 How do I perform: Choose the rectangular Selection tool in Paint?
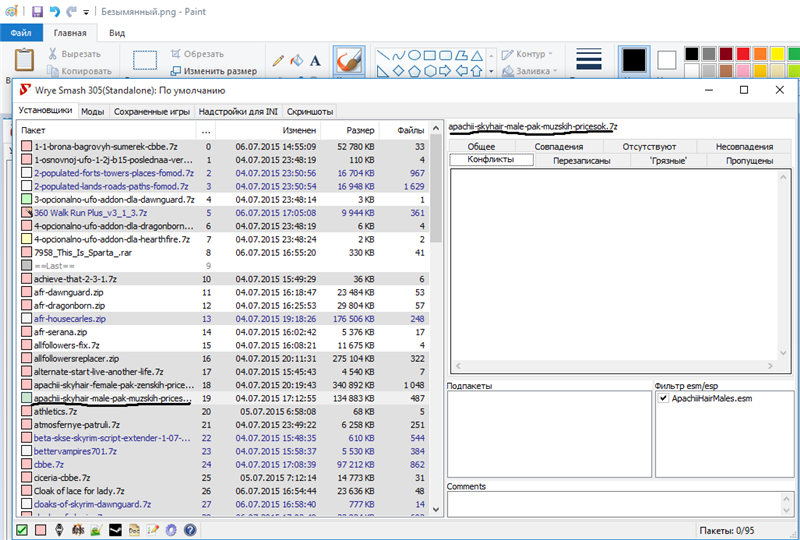coord(145,60)
